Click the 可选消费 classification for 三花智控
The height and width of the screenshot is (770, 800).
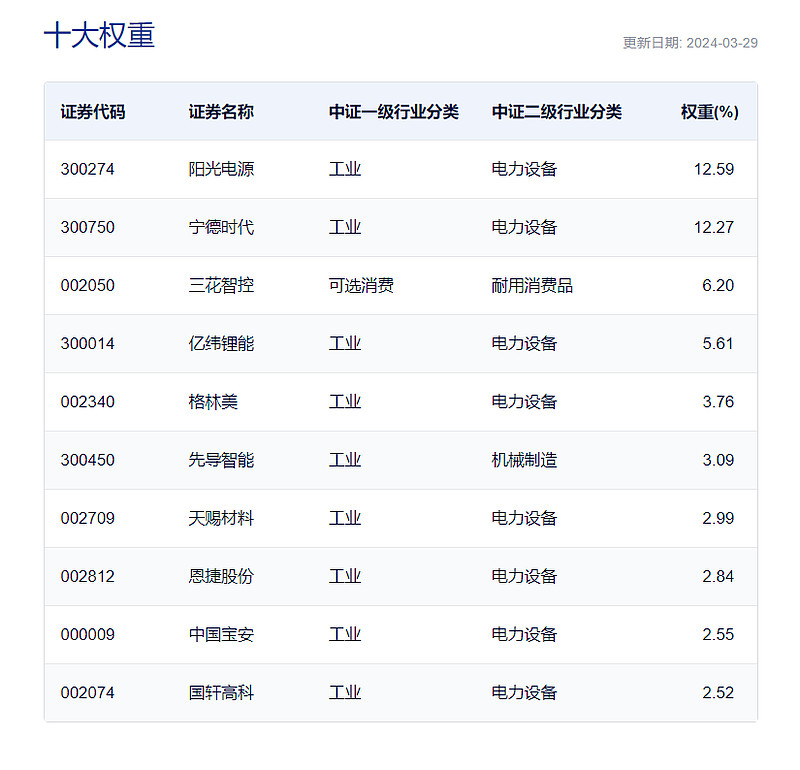pos(360,285)
